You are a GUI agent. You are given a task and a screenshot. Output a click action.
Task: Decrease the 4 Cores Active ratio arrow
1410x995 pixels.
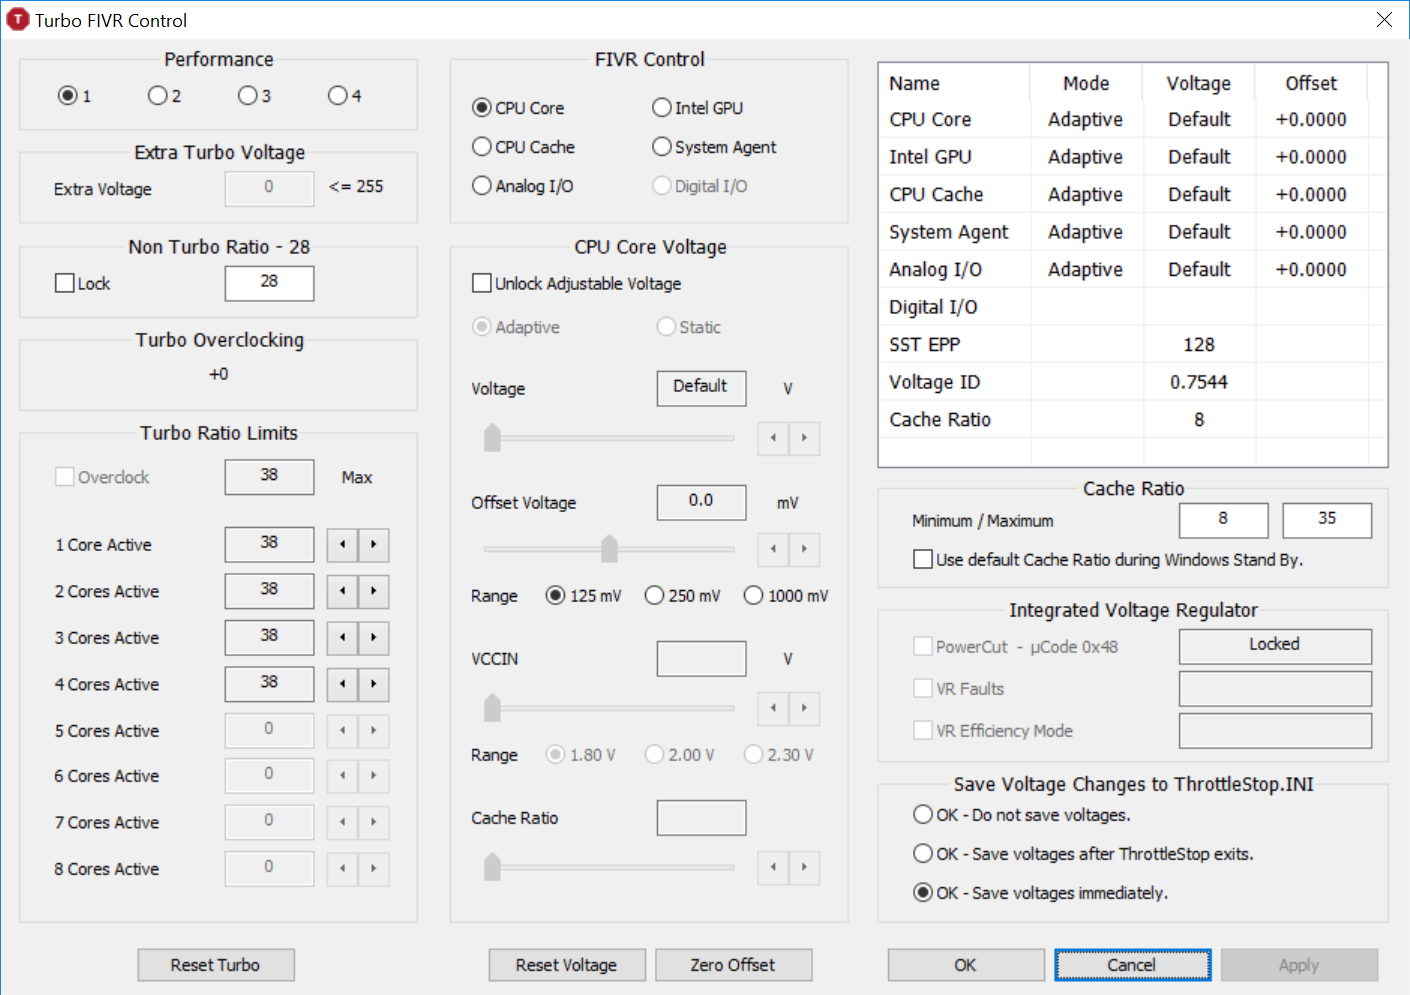[342, 684]
